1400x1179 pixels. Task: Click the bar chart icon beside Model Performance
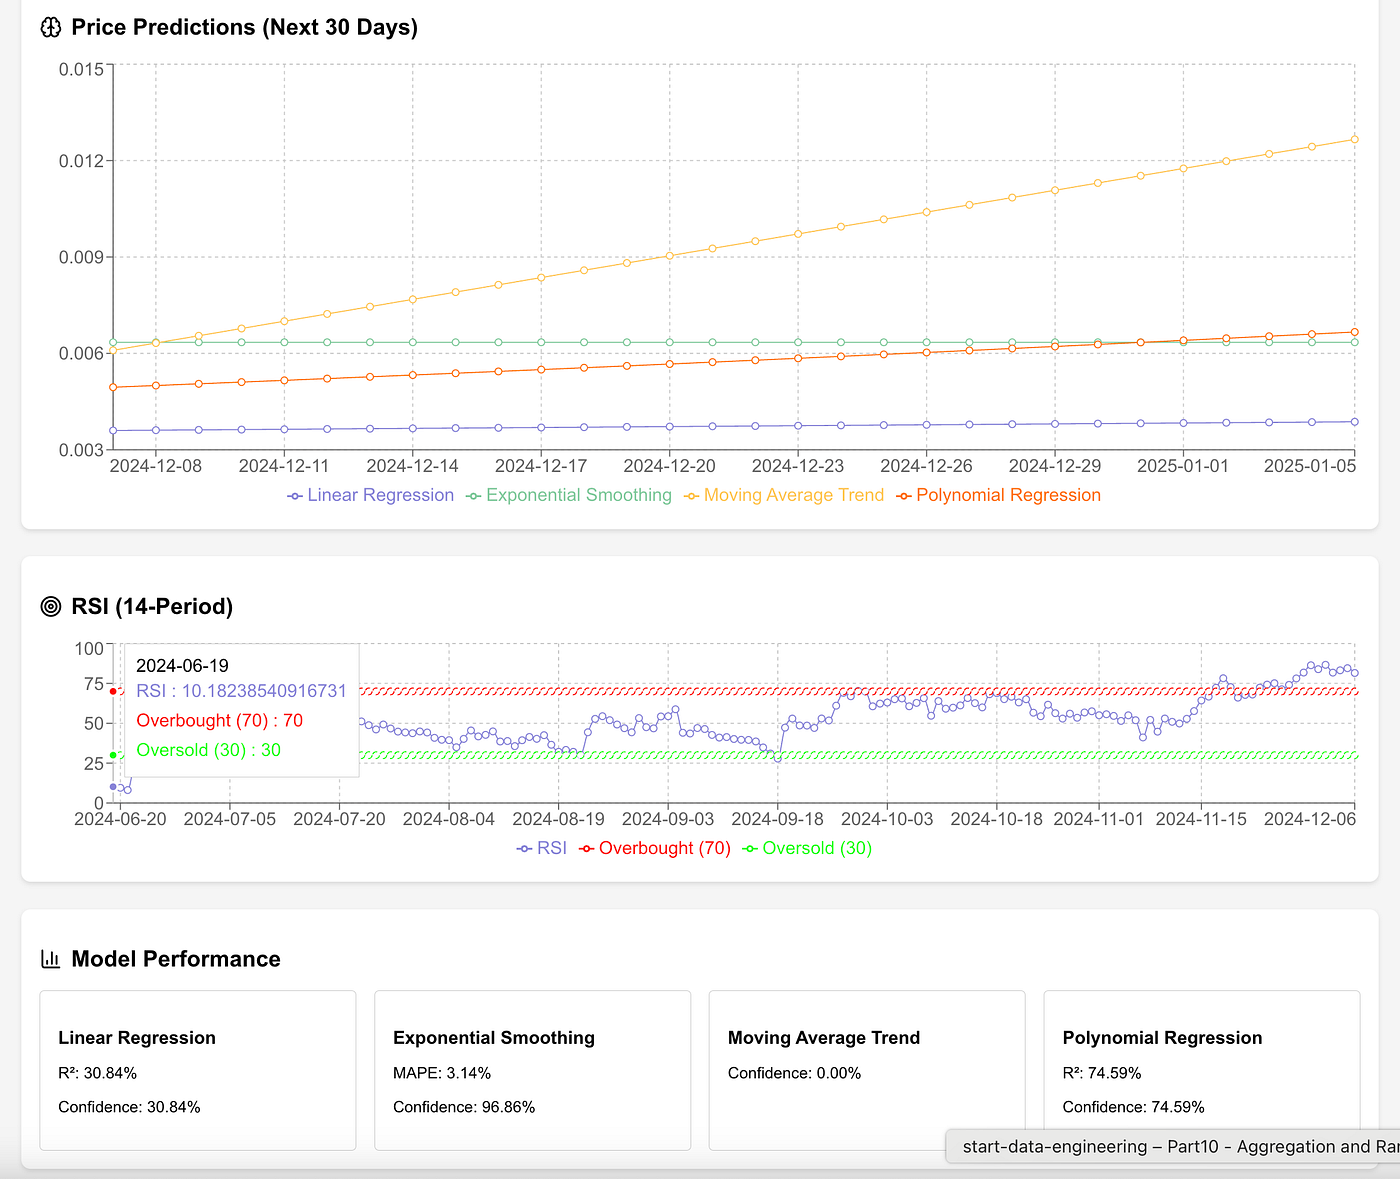point(51,959)
